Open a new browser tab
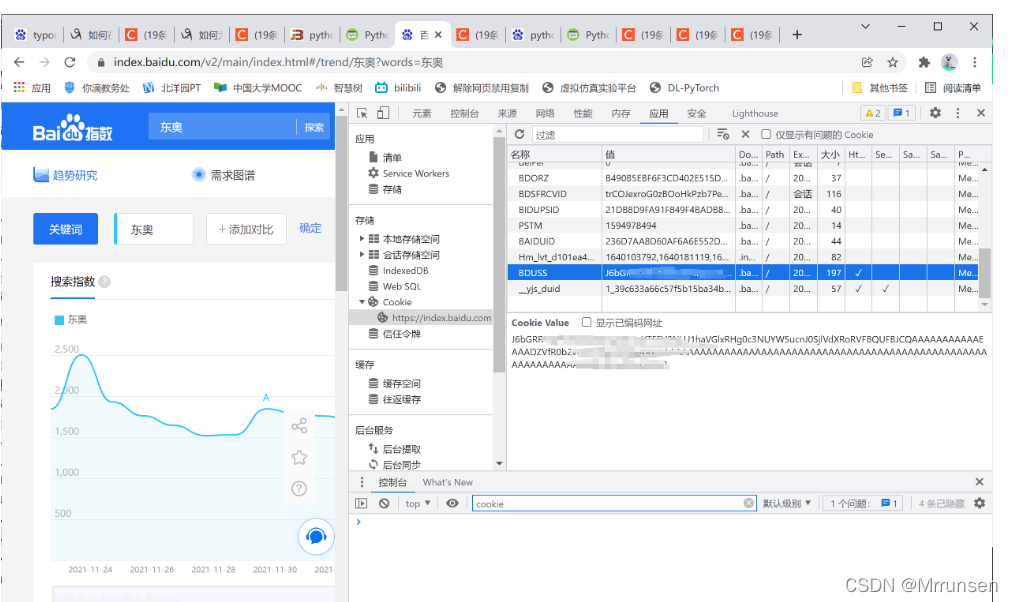Image resolution: width=1013 pixels, height=602 pixels. click(x=797, y=34)
